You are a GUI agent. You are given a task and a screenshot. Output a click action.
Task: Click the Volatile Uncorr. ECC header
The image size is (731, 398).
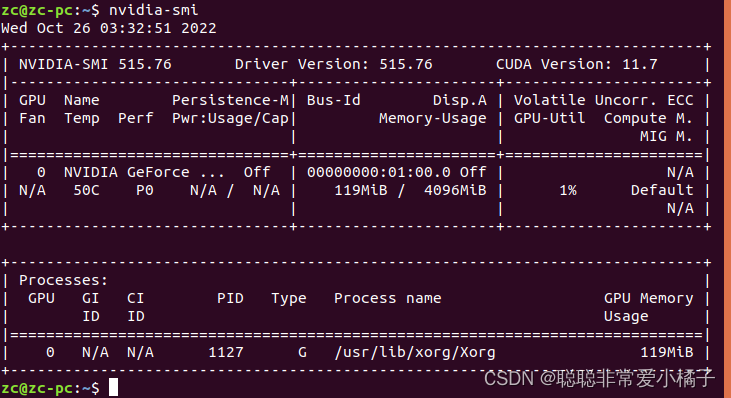[604, 100]
